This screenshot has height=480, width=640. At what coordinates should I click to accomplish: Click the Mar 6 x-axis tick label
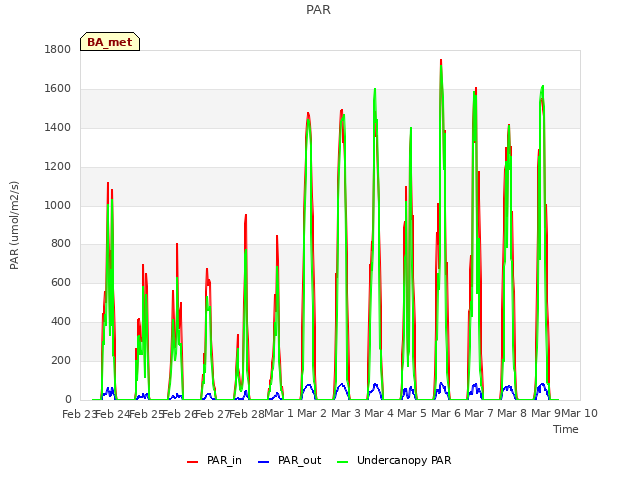pyautogui.click(x=446, y=413)
